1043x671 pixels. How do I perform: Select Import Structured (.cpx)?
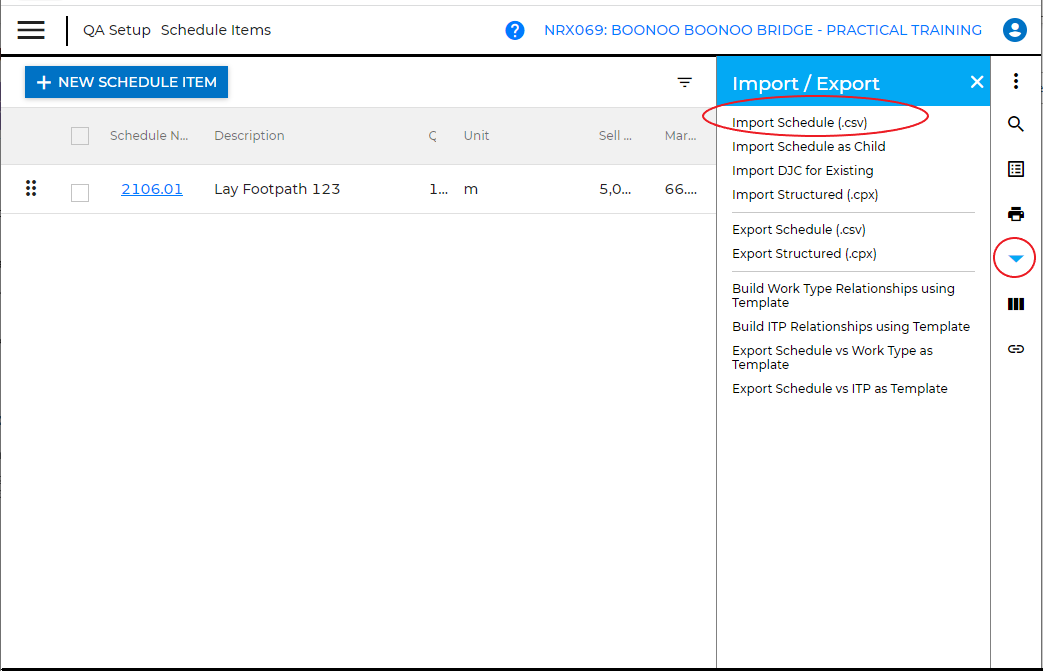pos(805,194)
